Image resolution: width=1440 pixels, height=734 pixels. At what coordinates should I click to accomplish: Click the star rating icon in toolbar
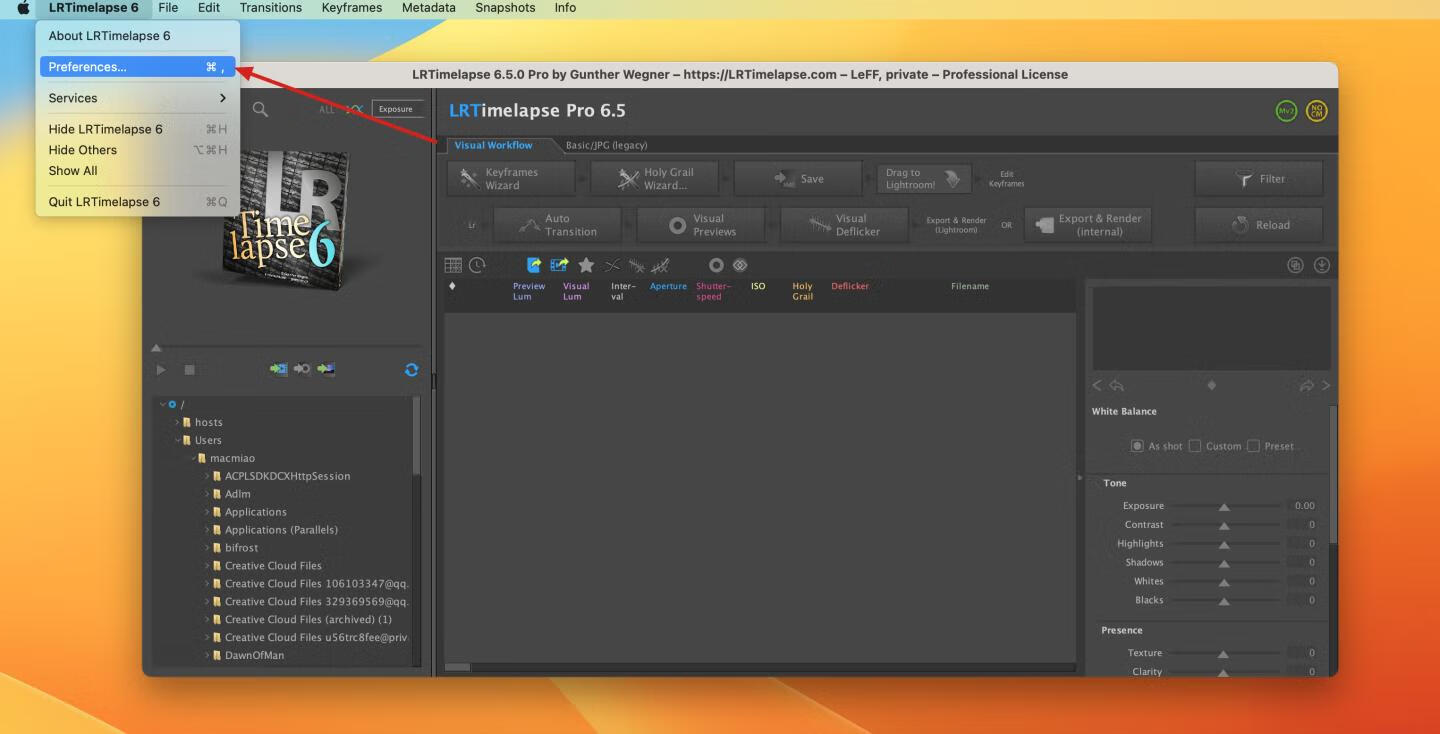(586, 265)
